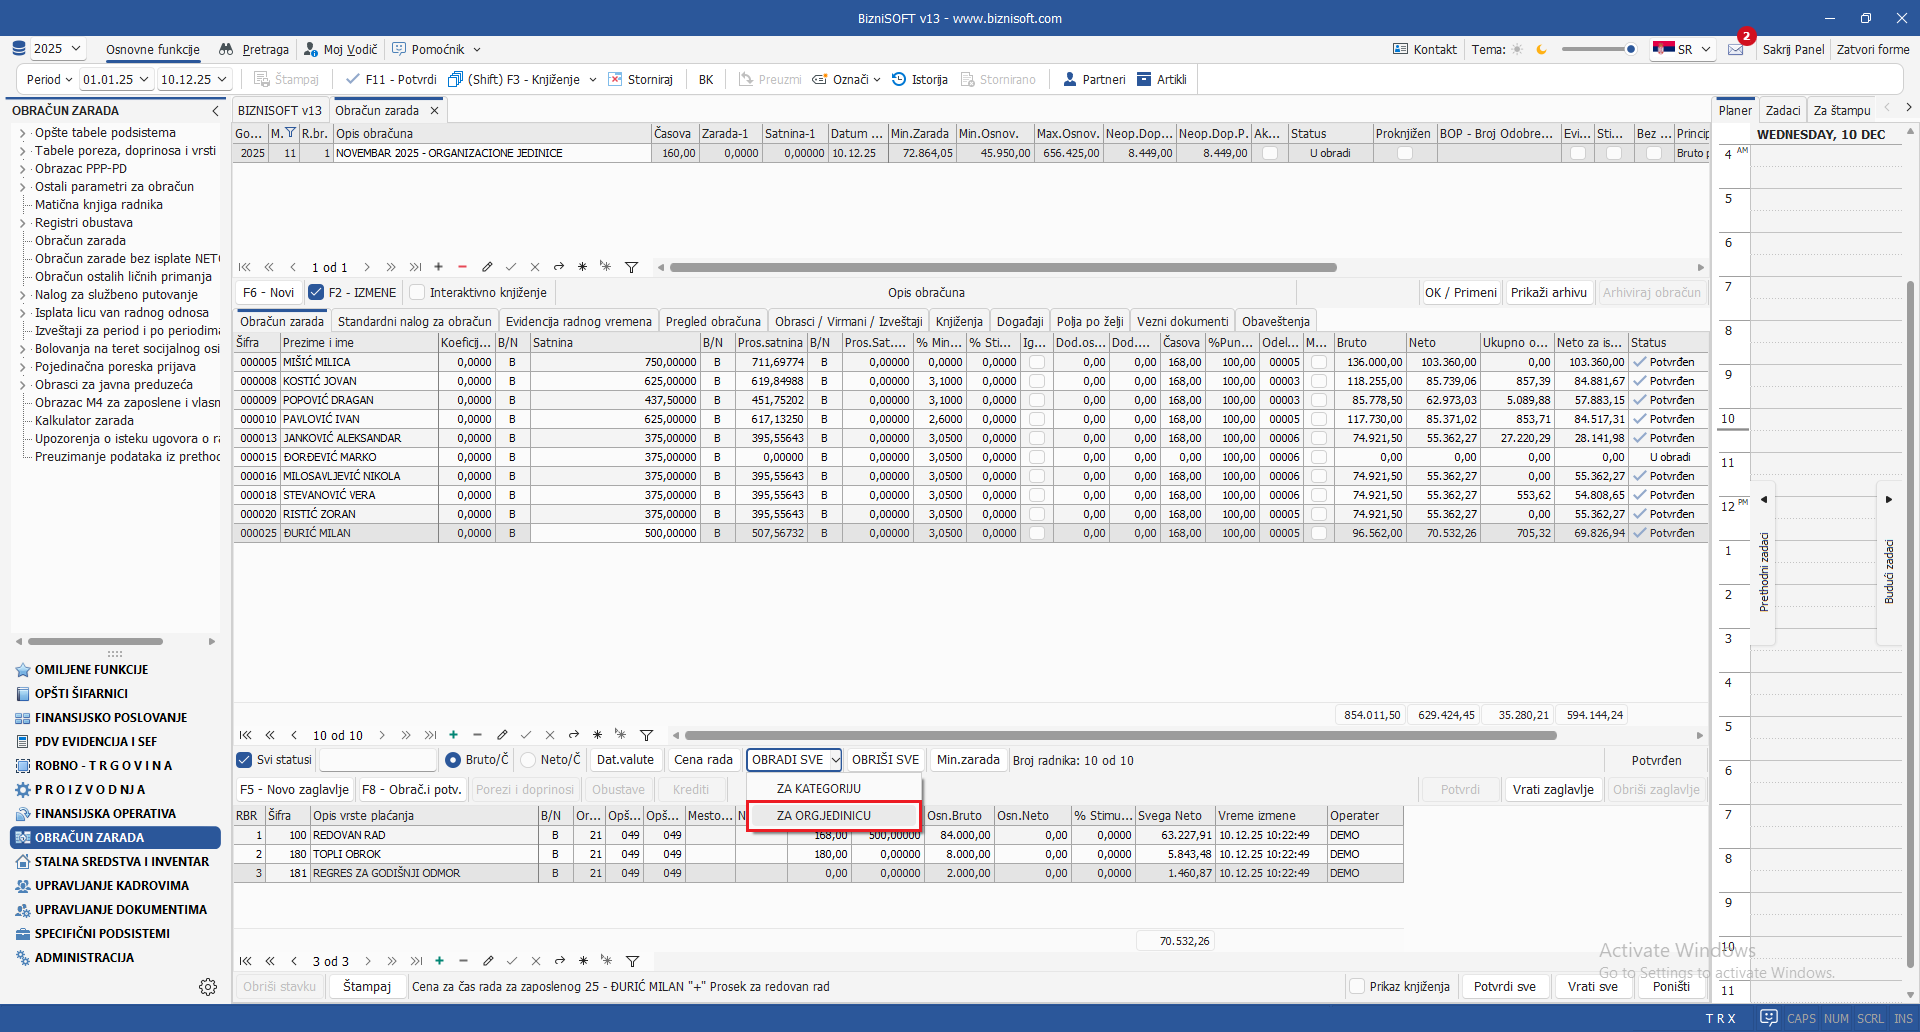Toggle the F2 - IZMENE checkbox

click(x=316, y=293)
